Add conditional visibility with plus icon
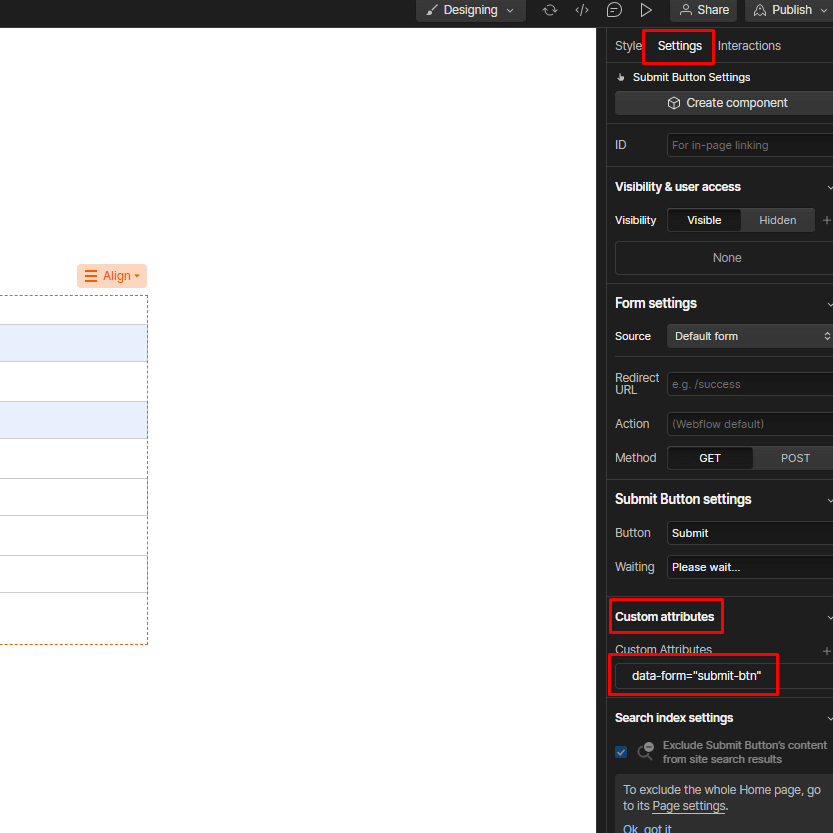 tap(826, 220)
